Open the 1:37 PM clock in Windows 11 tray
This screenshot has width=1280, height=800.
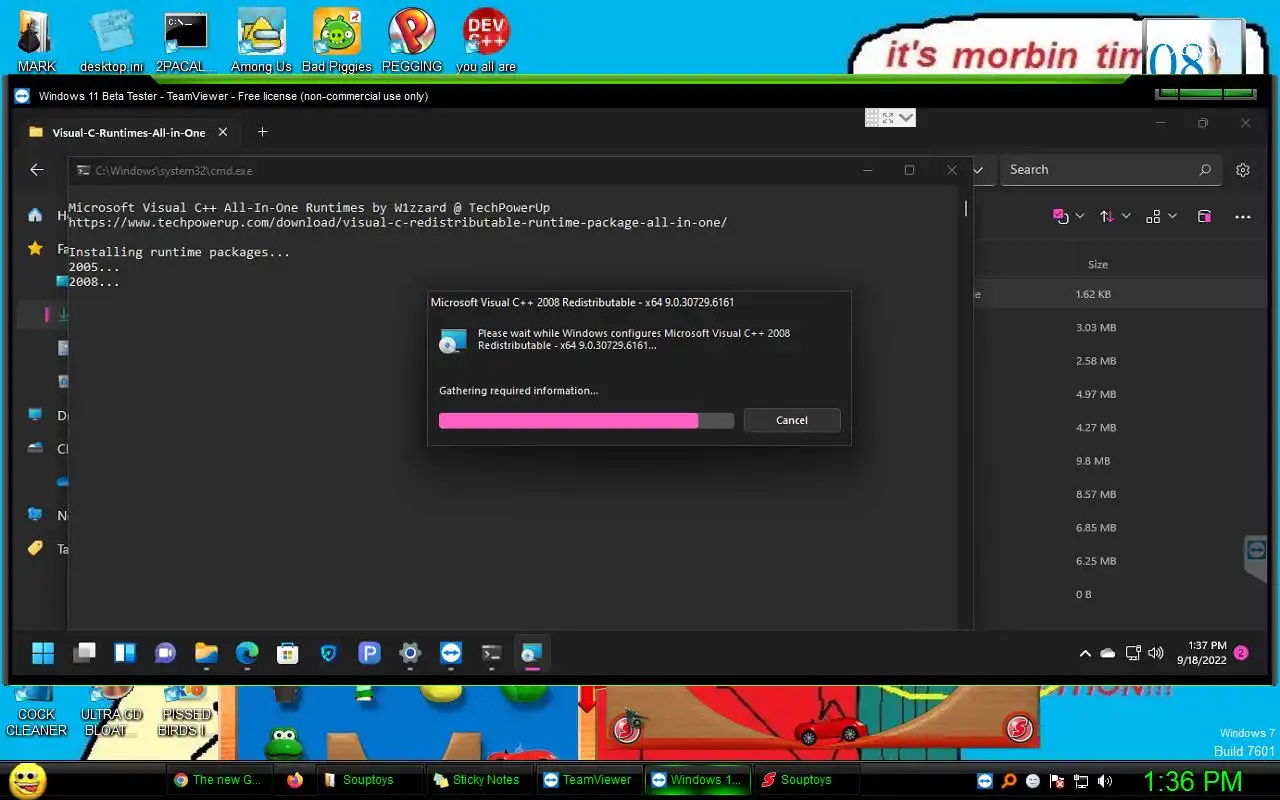click(1201, 653)
